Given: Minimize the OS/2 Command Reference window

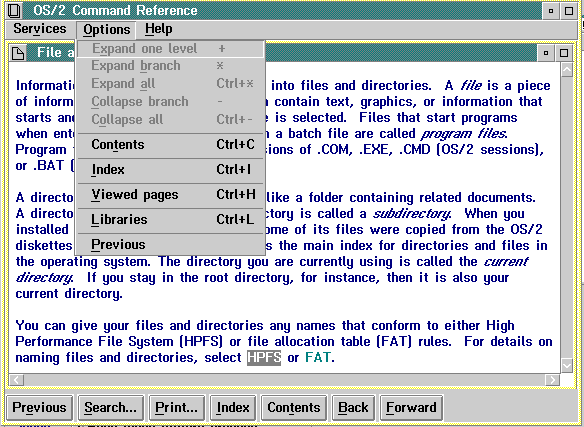Looking at the screenshot, I should click(x=550, y=10).
